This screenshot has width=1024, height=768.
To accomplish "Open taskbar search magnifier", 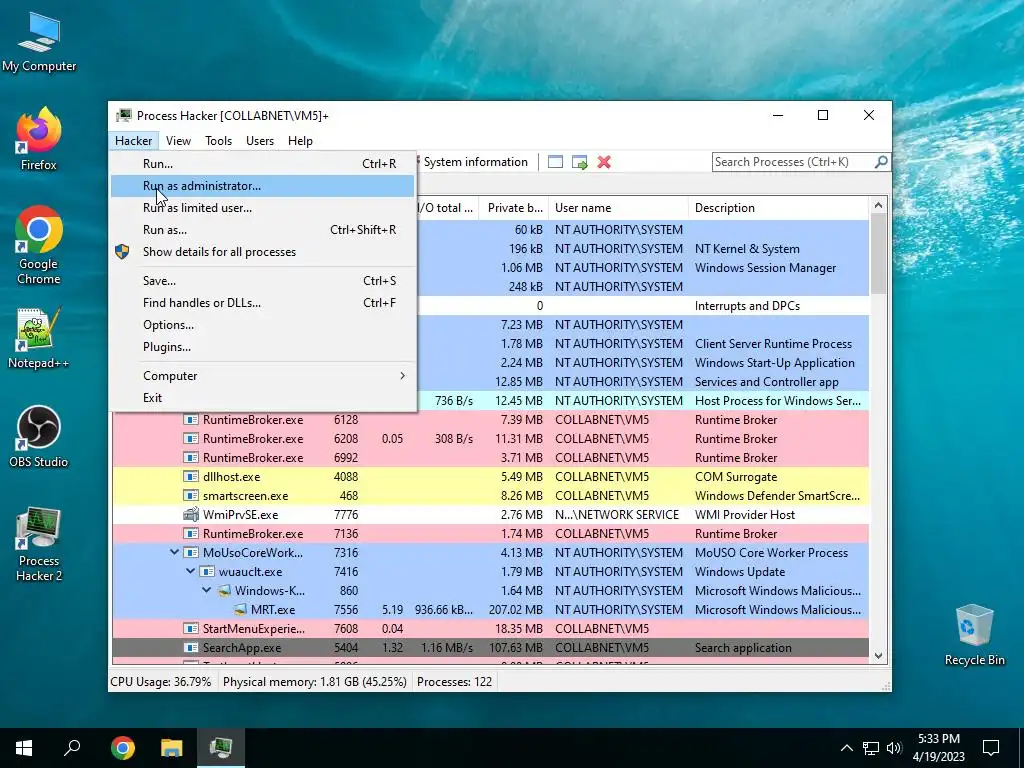I will [x=72, y=748].
